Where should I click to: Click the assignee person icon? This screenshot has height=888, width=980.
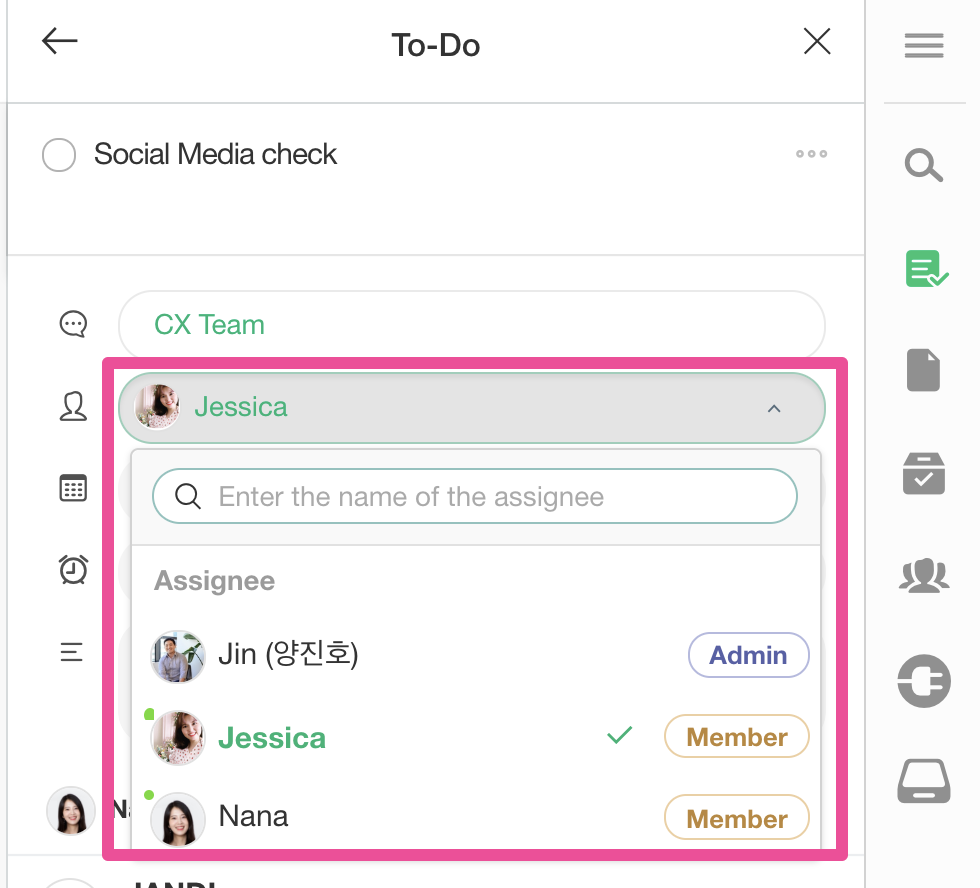[x=73, y=407]
